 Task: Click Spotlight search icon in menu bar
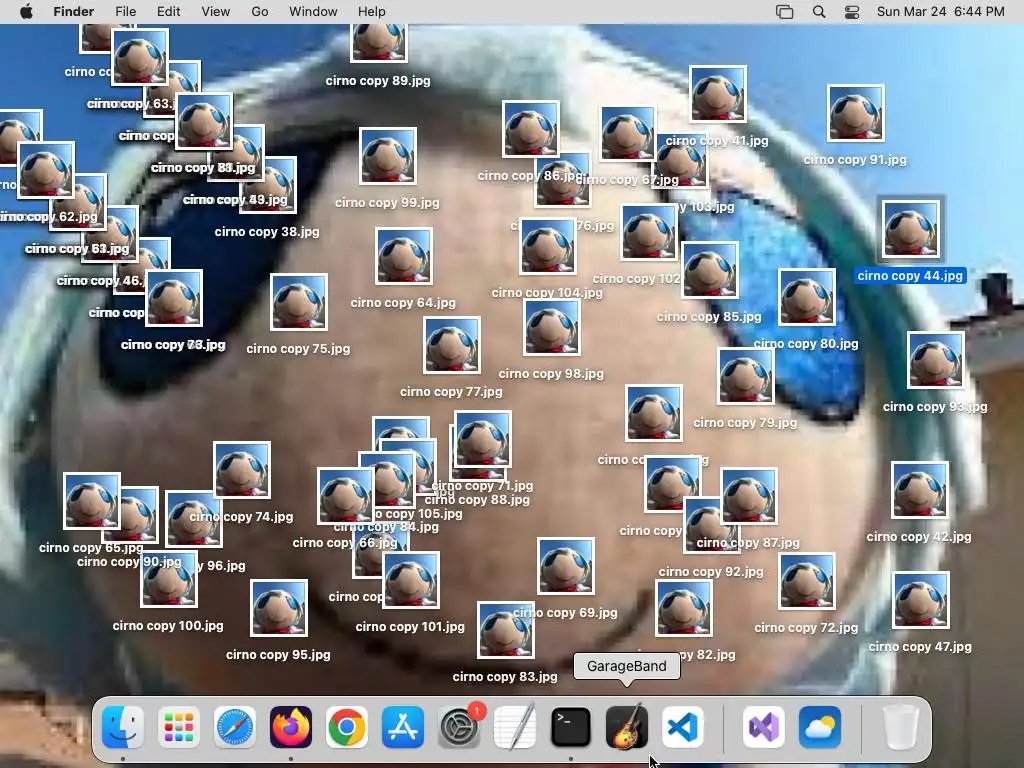pos(819,12)
